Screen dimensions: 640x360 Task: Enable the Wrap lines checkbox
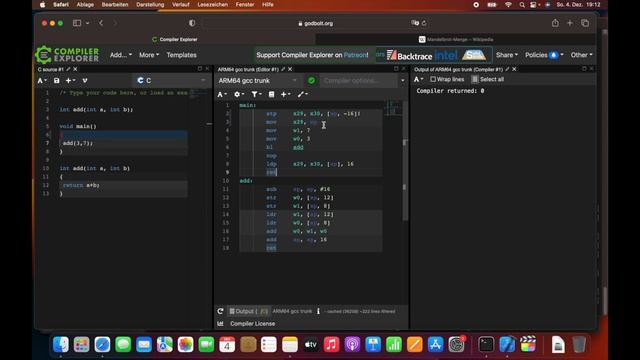[433, 79]
